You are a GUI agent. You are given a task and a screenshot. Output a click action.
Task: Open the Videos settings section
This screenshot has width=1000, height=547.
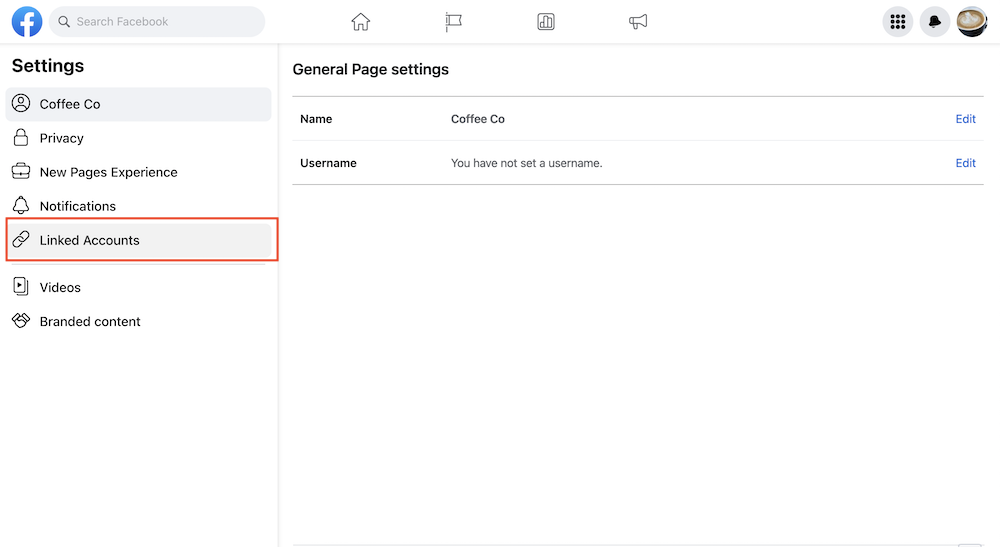coord(138,288)
